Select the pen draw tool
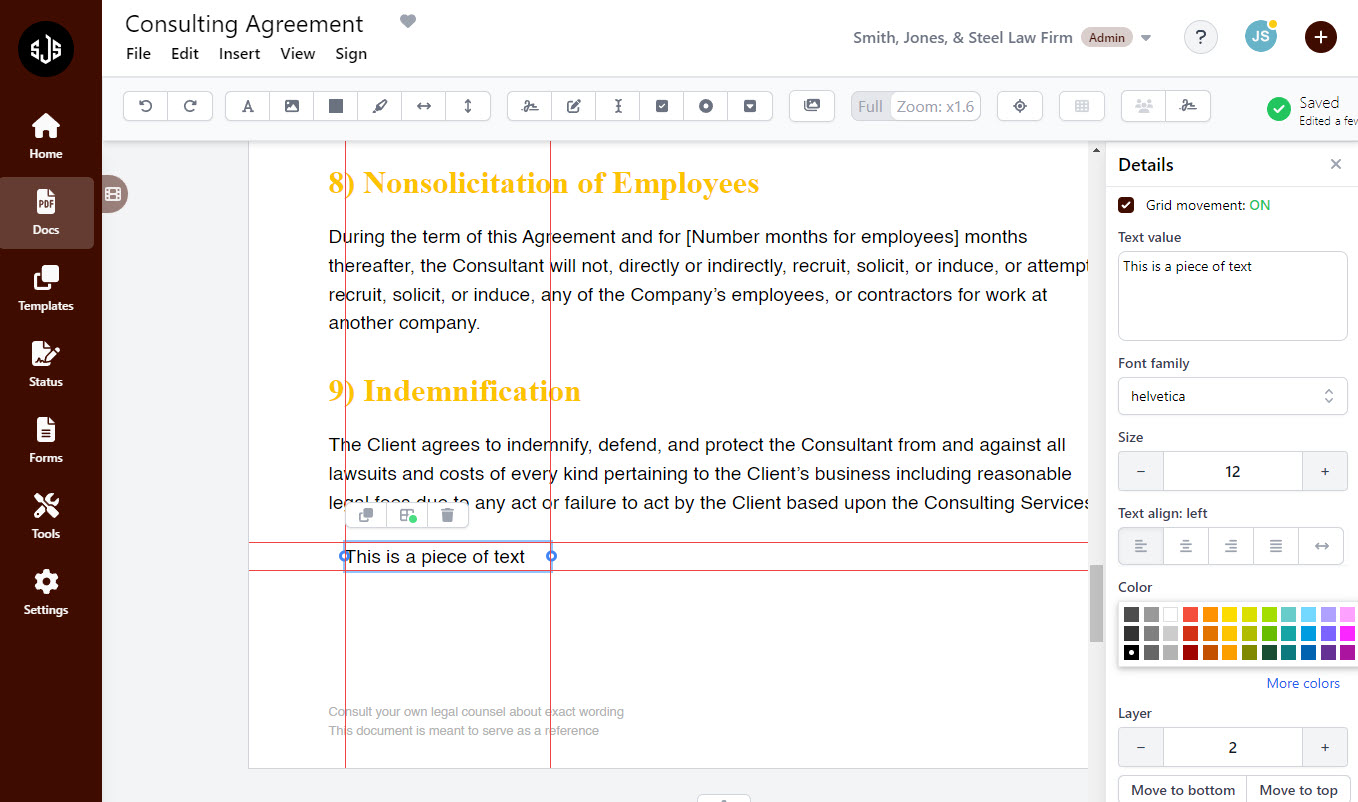This screenshot has height=802, width=1358. pos(380,106)
